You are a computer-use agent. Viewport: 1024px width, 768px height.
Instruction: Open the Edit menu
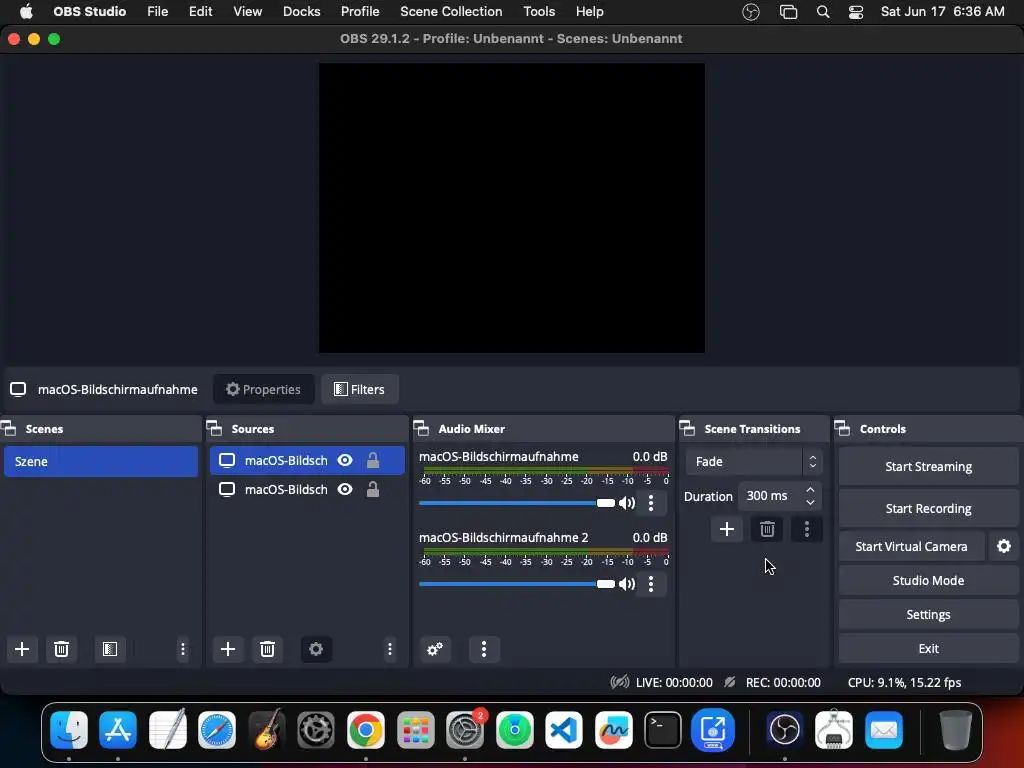[x=200, y=12]
